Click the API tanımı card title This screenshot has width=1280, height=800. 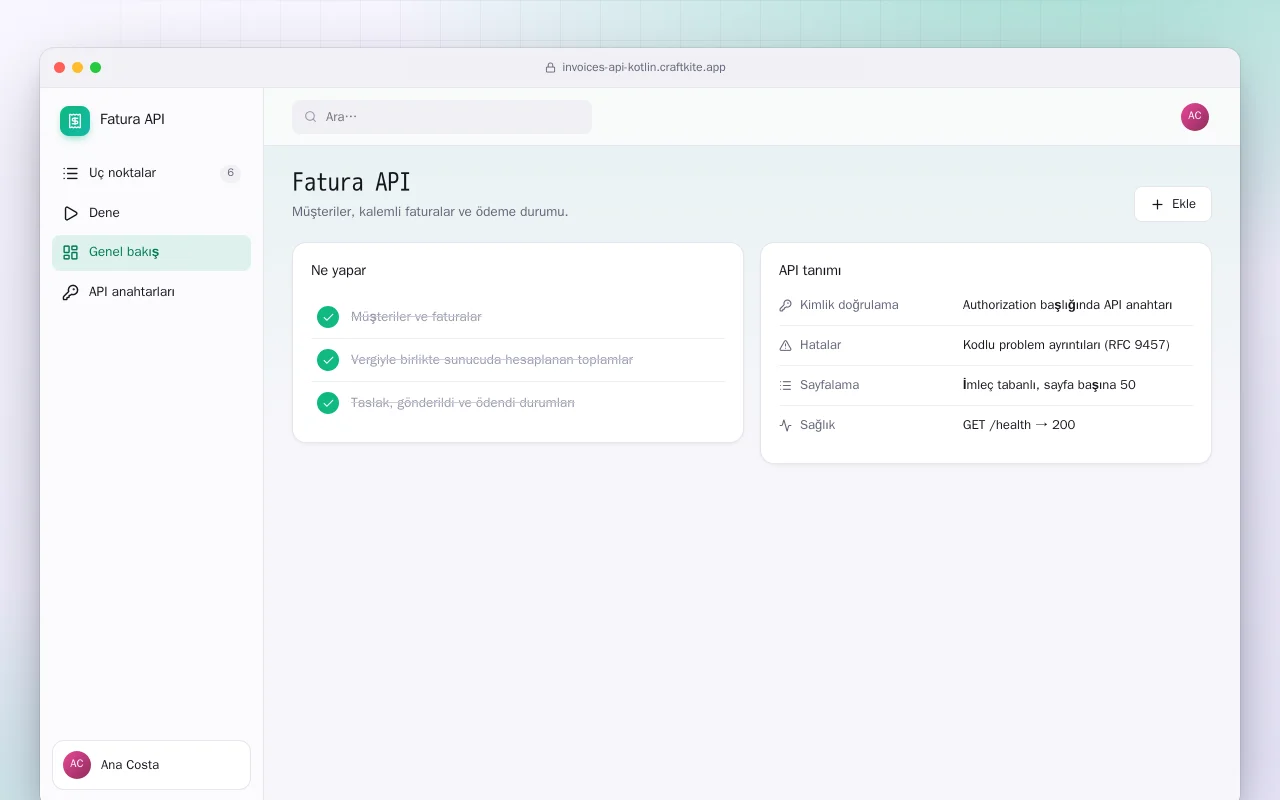810,271
